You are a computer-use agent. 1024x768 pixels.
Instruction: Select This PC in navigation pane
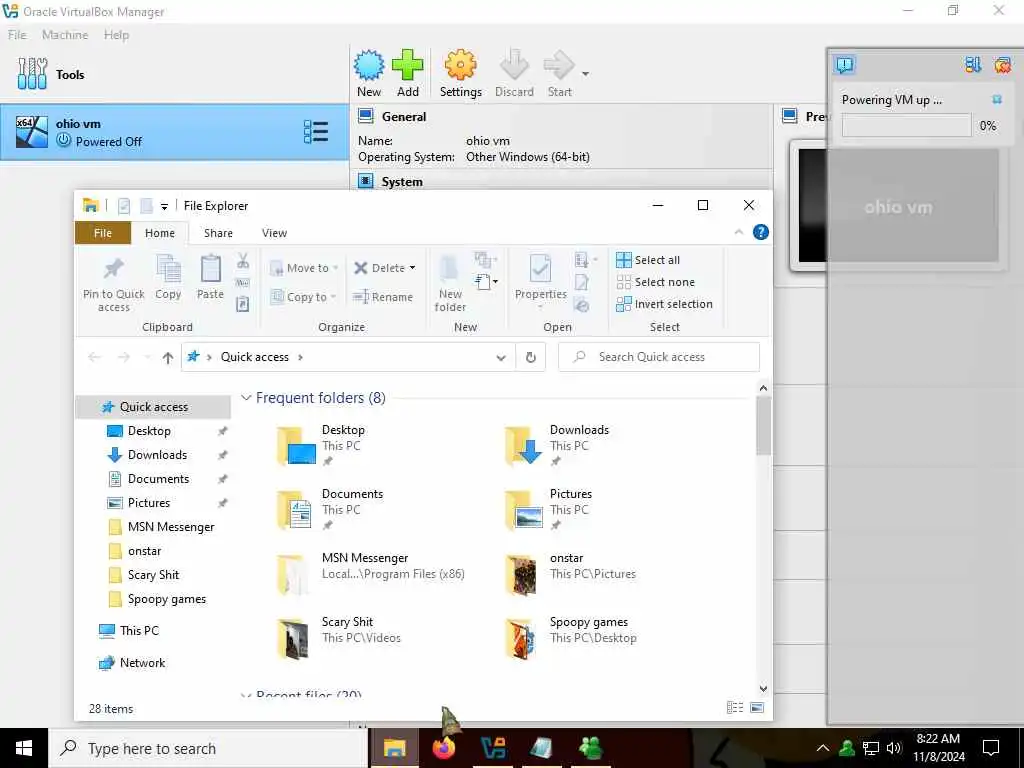(139, 630)
